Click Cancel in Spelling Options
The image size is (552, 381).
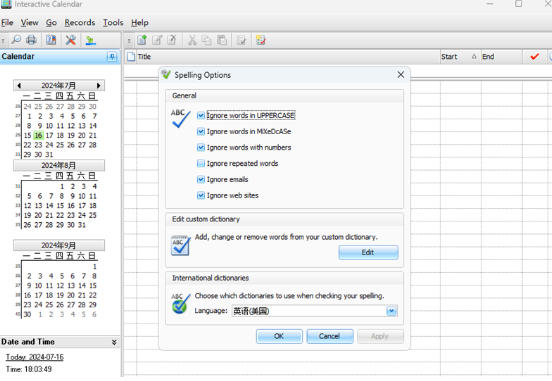330,336
